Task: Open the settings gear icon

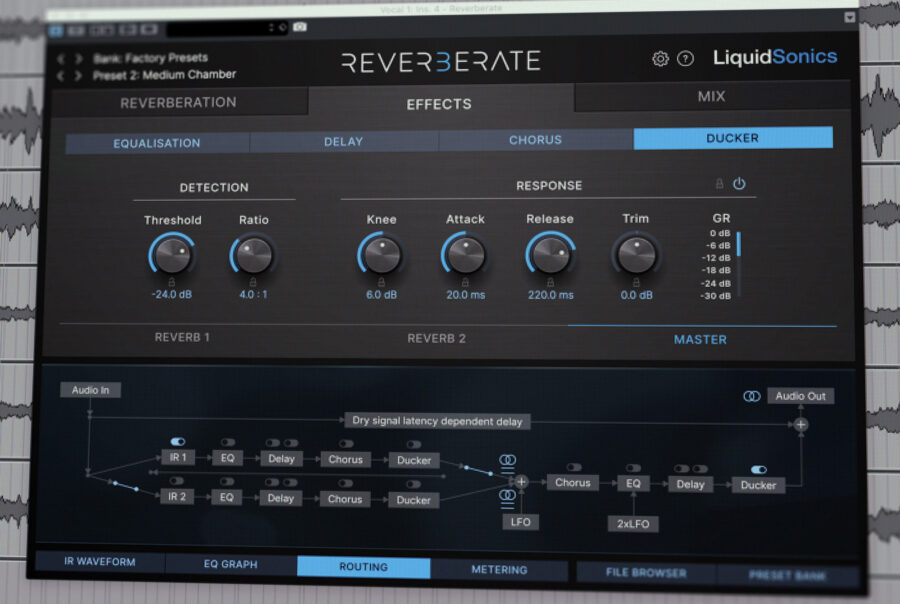Action: click(659, 58)
